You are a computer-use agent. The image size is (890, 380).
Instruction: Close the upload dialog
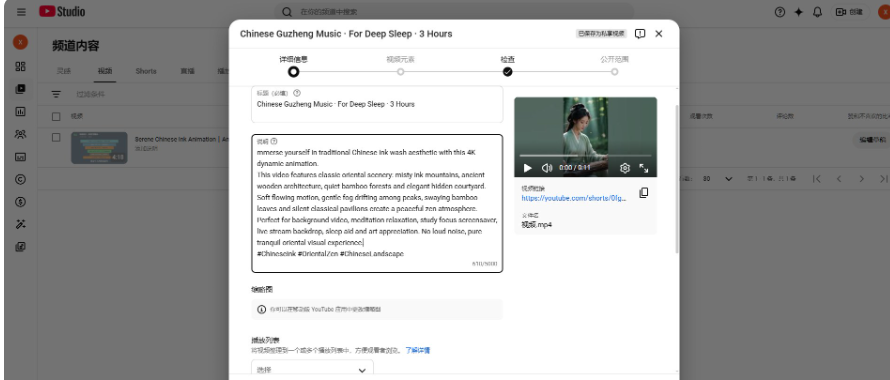[x=658, y=34]
